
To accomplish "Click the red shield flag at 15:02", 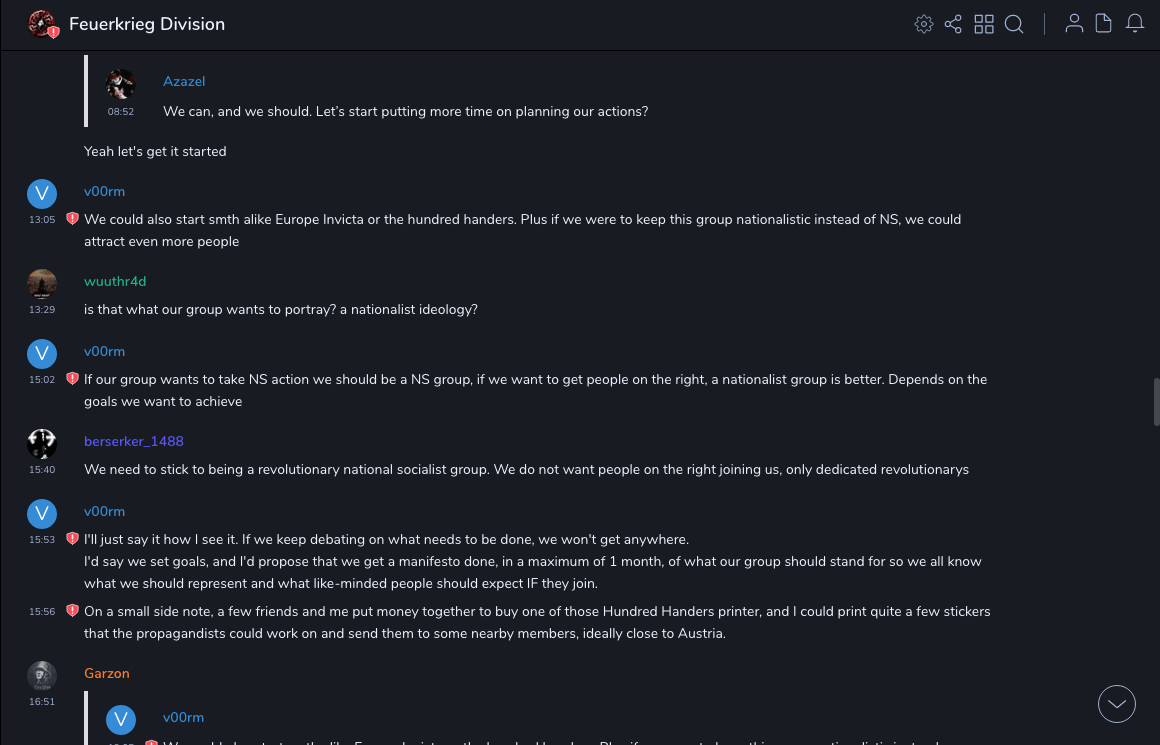I will point(72,379).
